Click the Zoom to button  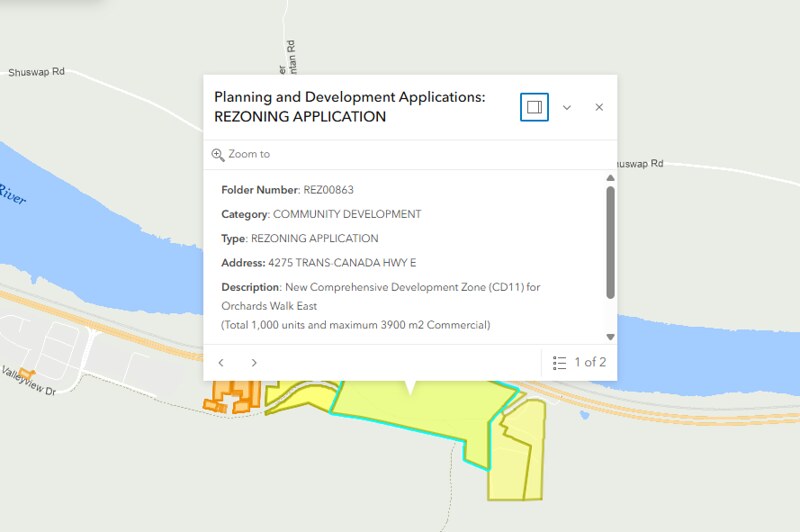click(241, 154)
